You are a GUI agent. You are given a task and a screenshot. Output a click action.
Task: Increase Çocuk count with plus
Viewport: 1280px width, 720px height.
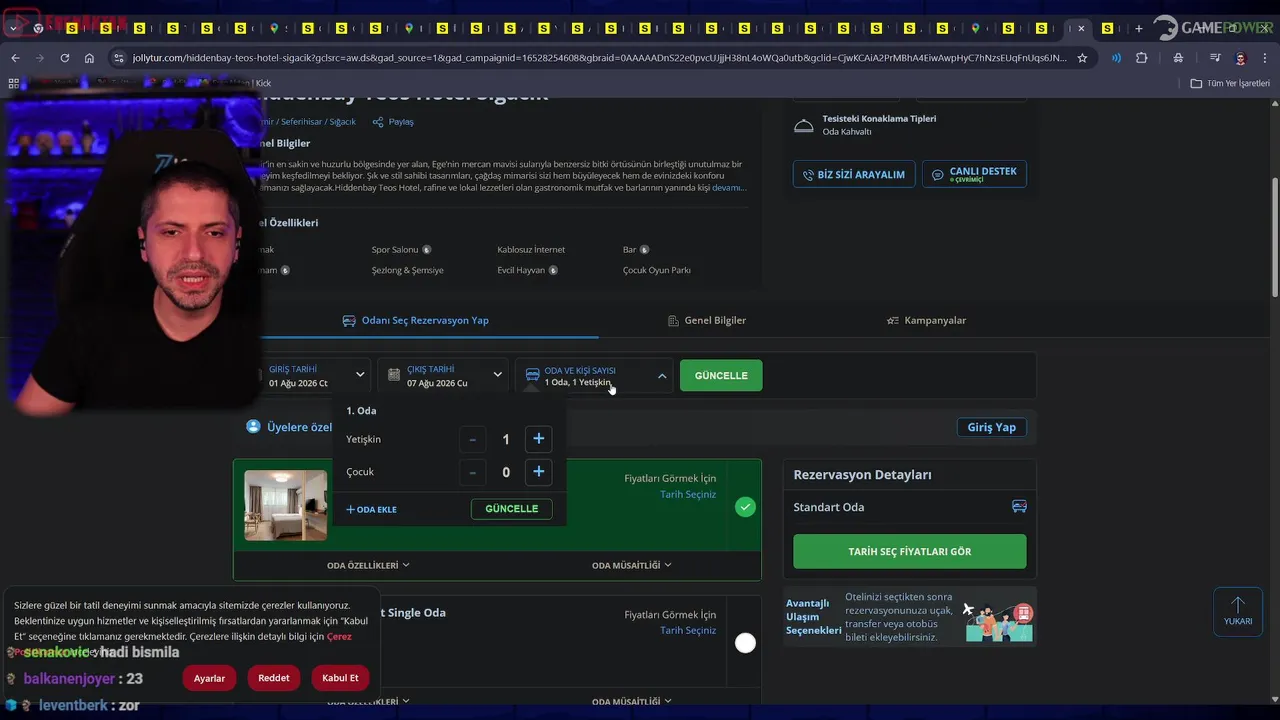click(x=538, y=472)
